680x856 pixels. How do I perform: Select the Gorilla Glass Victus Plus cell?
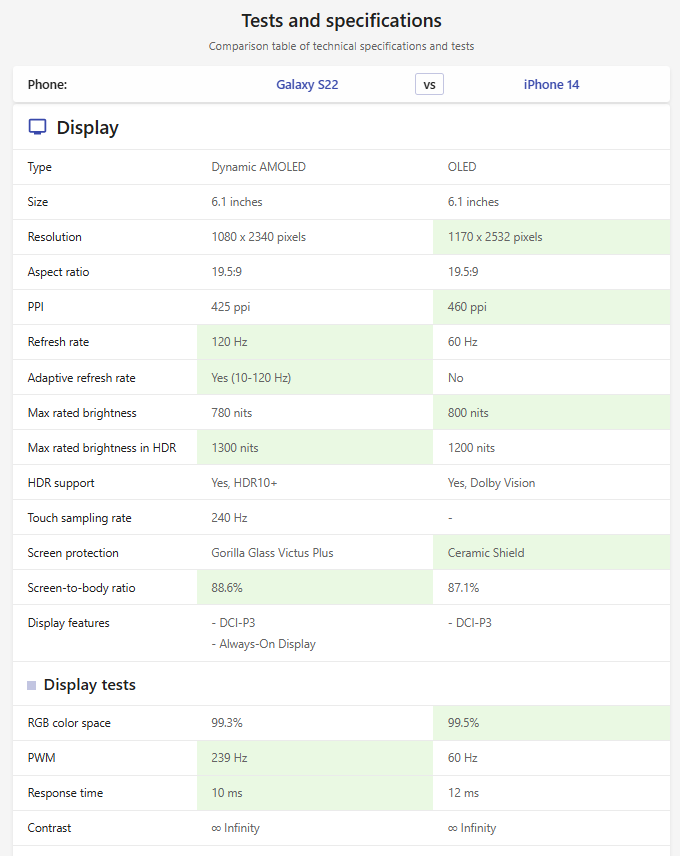click(x=272, y=553)
